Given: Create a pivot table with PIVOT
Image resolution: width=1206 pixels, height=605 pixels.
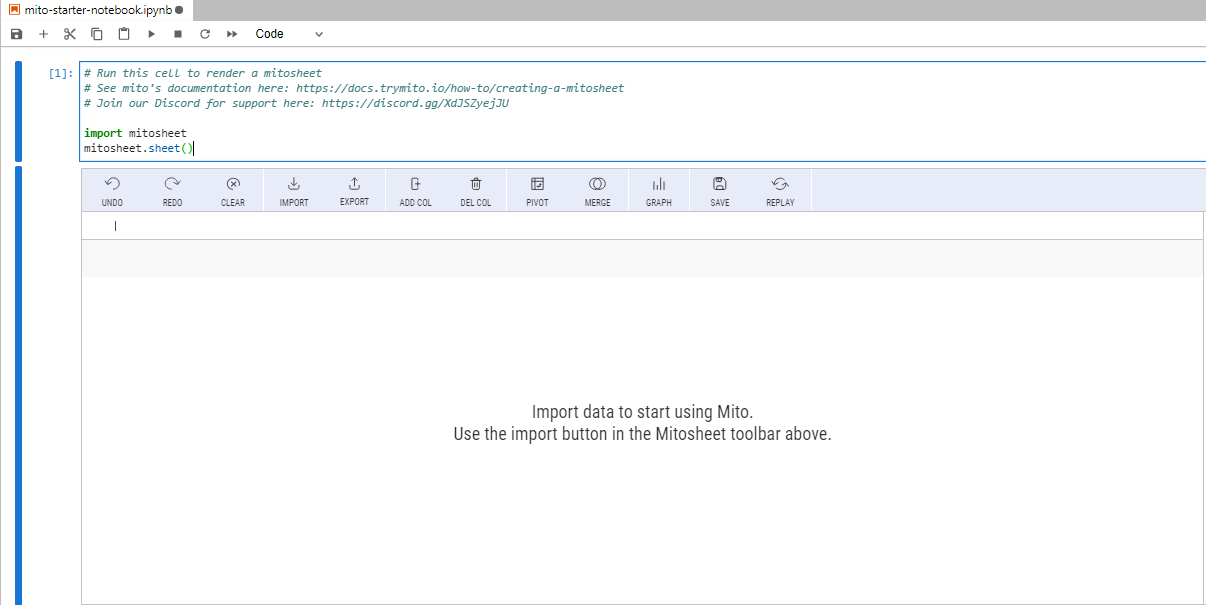Looking at the screenshot, I should [x=537, y=191].
